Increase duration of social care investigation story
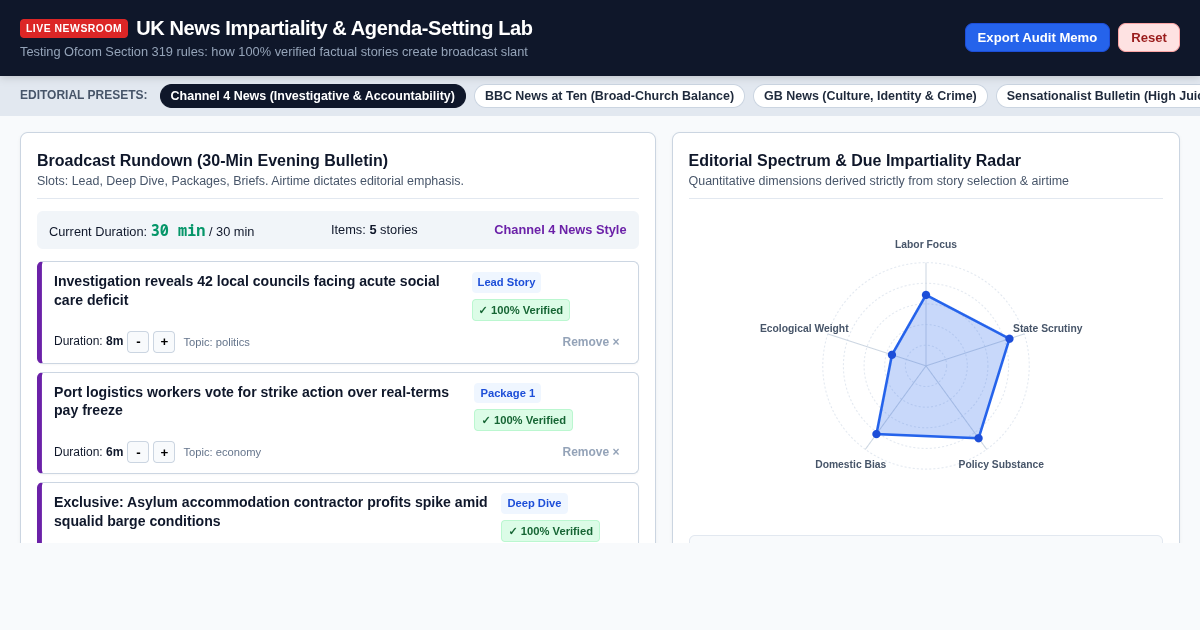This screenshot has width=1200, height=630. pos(164,342)
